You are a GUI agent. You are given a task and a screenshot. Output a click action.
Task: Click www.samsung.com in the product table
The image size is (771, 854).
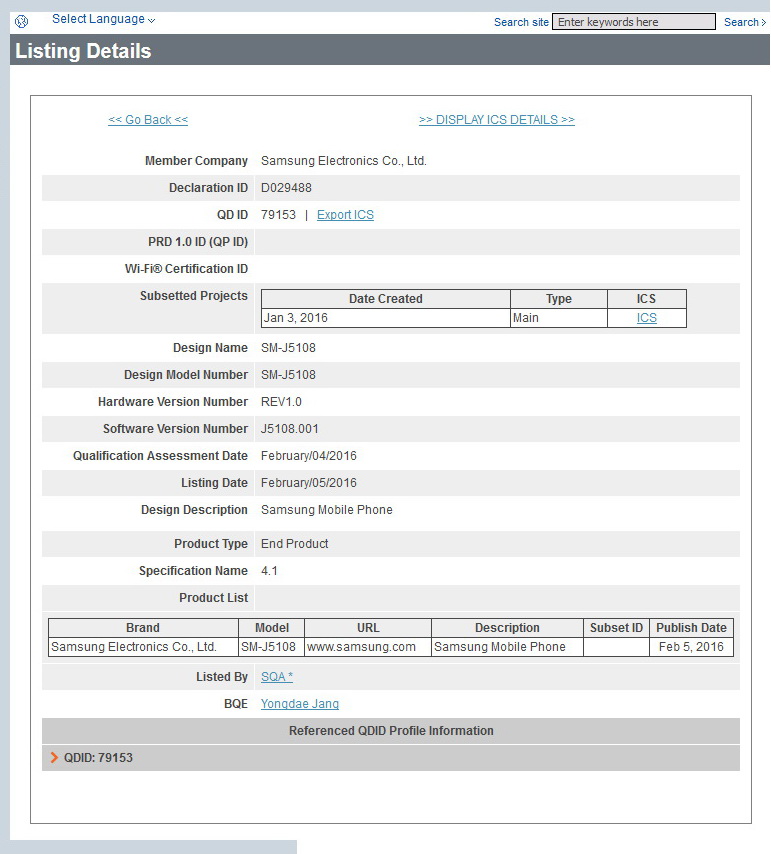368,647
